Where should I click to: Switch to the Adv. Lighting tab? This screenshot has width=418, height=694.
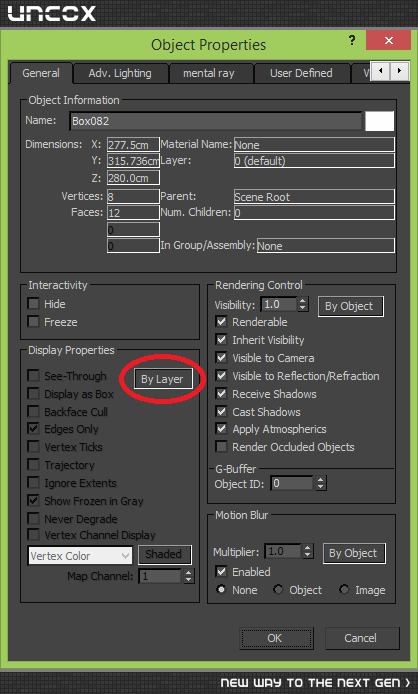pyautogui.click(x=120, y=73)
